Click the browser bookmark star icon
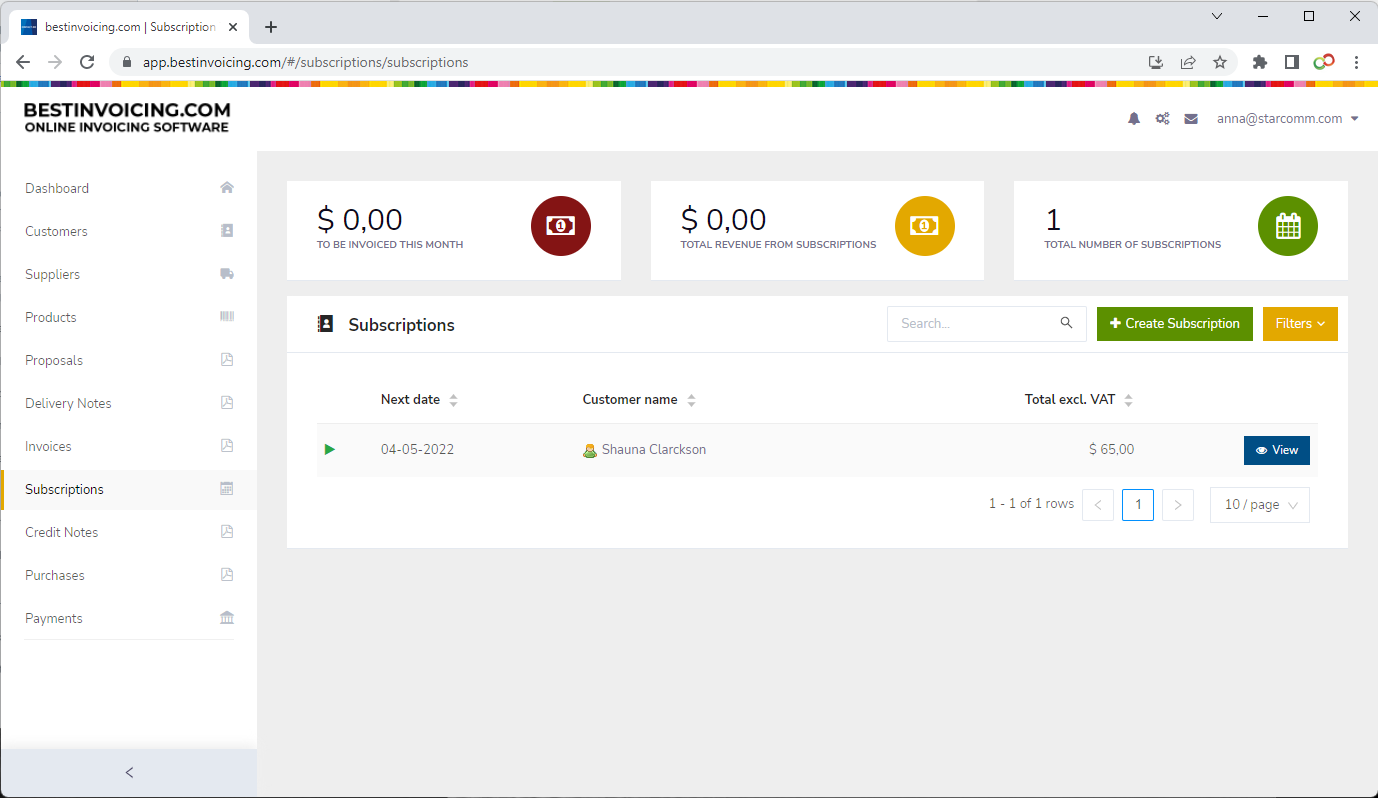Viewport: 1378px width, 798px height. click(1220, 62)
